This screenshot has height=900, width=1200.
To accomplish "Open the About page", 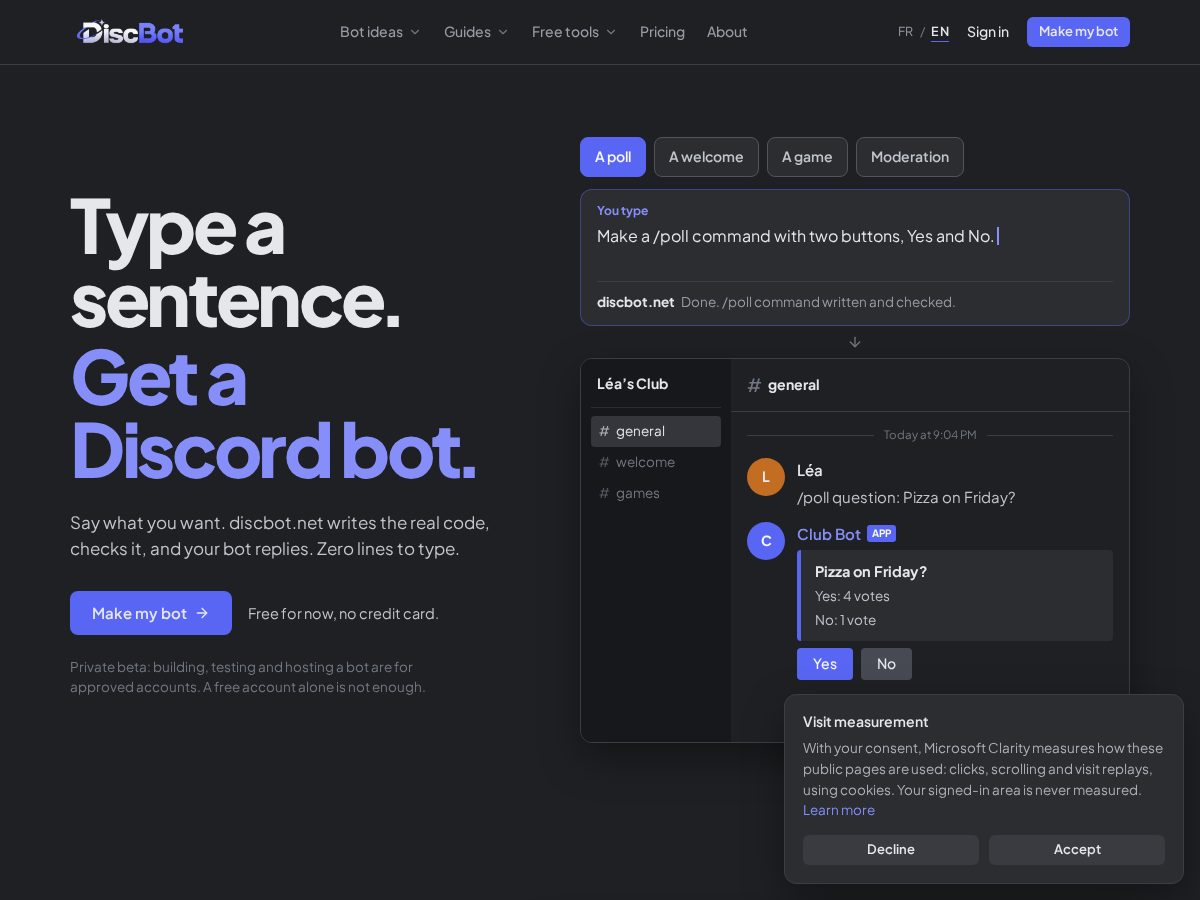I will point(727,32).
